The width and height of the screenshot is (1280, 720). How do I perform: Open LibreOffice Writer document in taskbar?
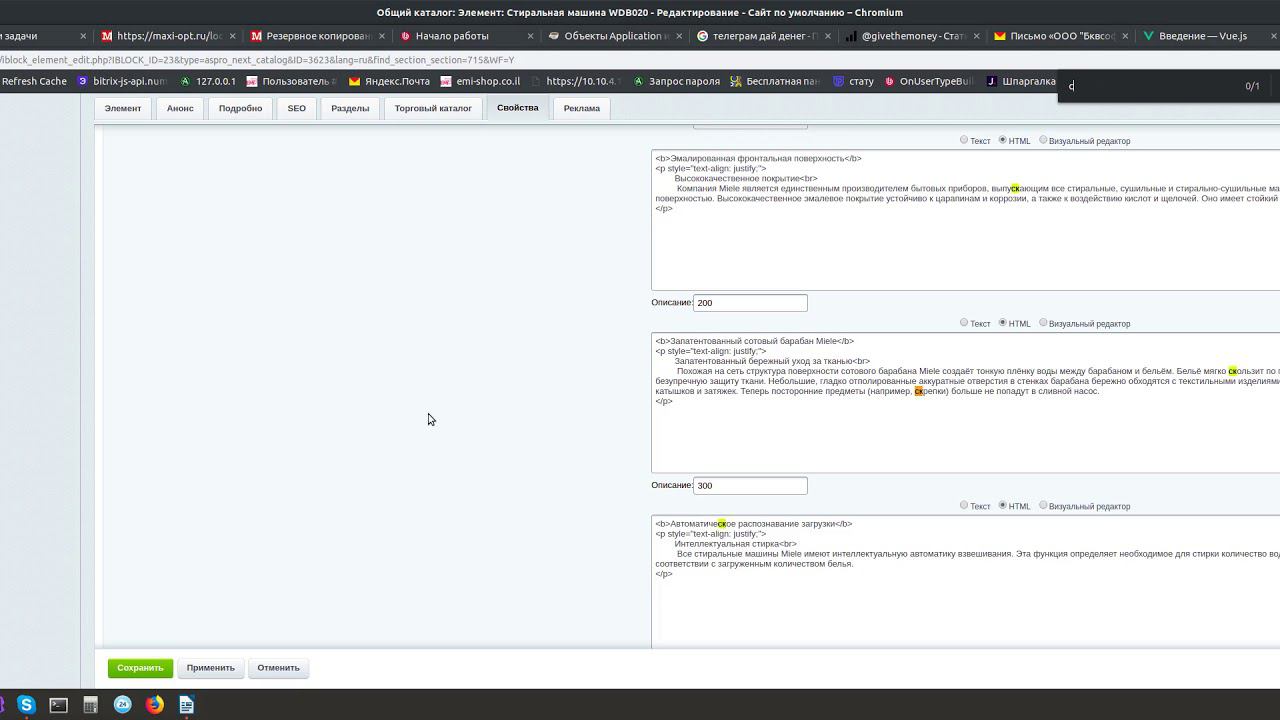186,705
